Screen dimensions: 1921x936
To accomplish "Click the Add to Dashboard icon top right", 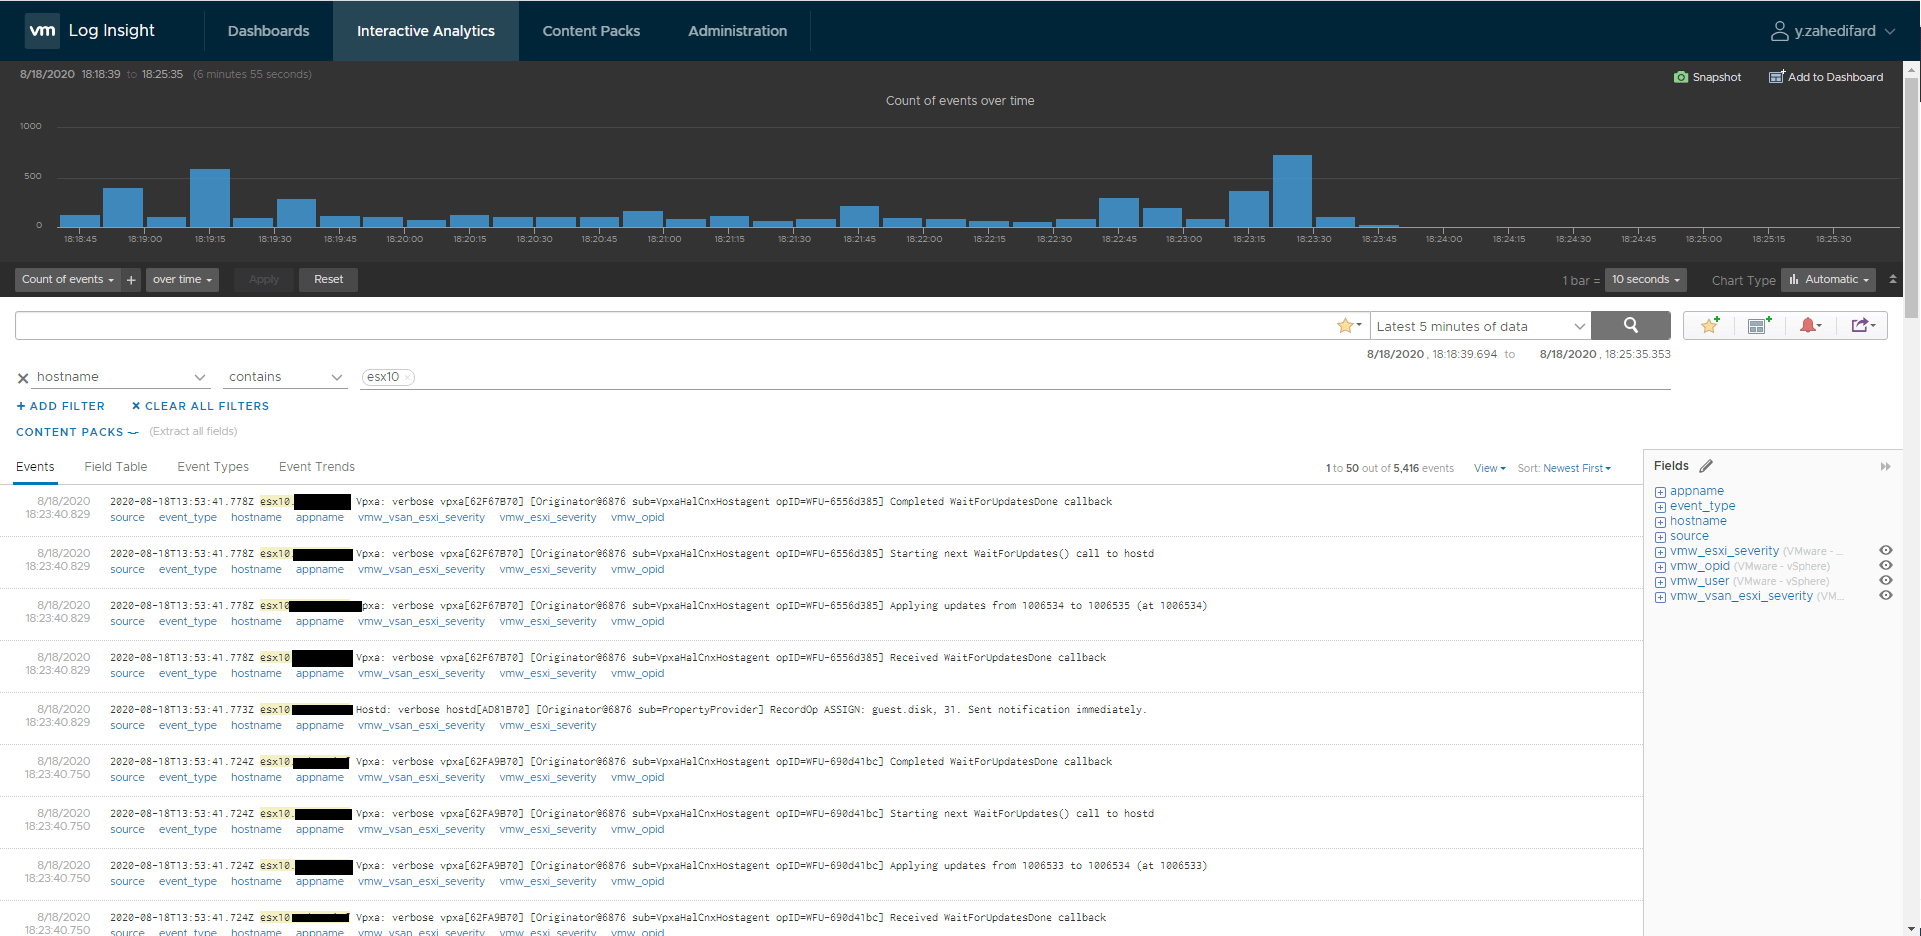I will pos(1826,77).
